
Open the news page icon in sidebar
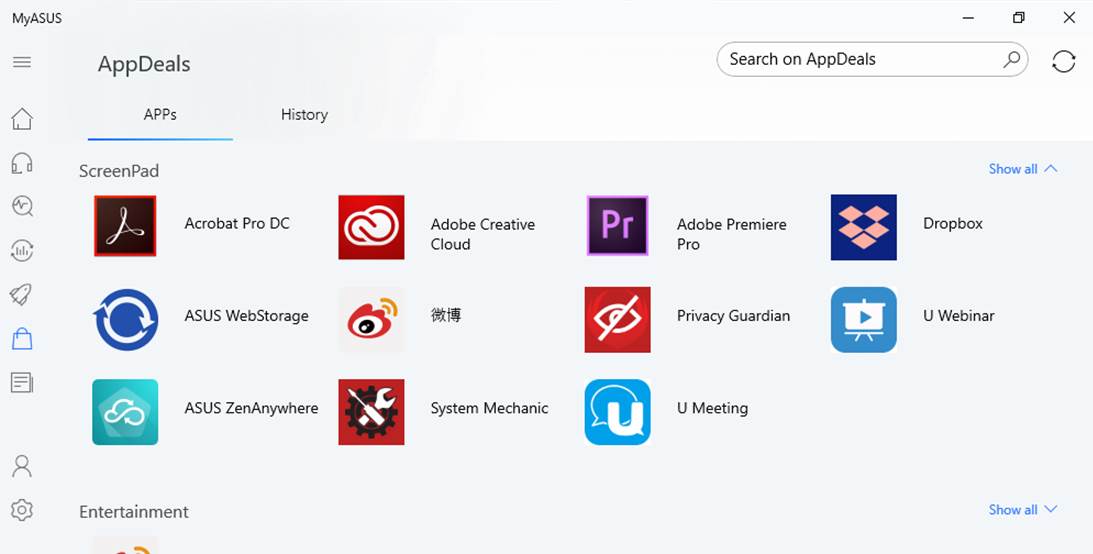pyautogui.click(x=22, y=383)
